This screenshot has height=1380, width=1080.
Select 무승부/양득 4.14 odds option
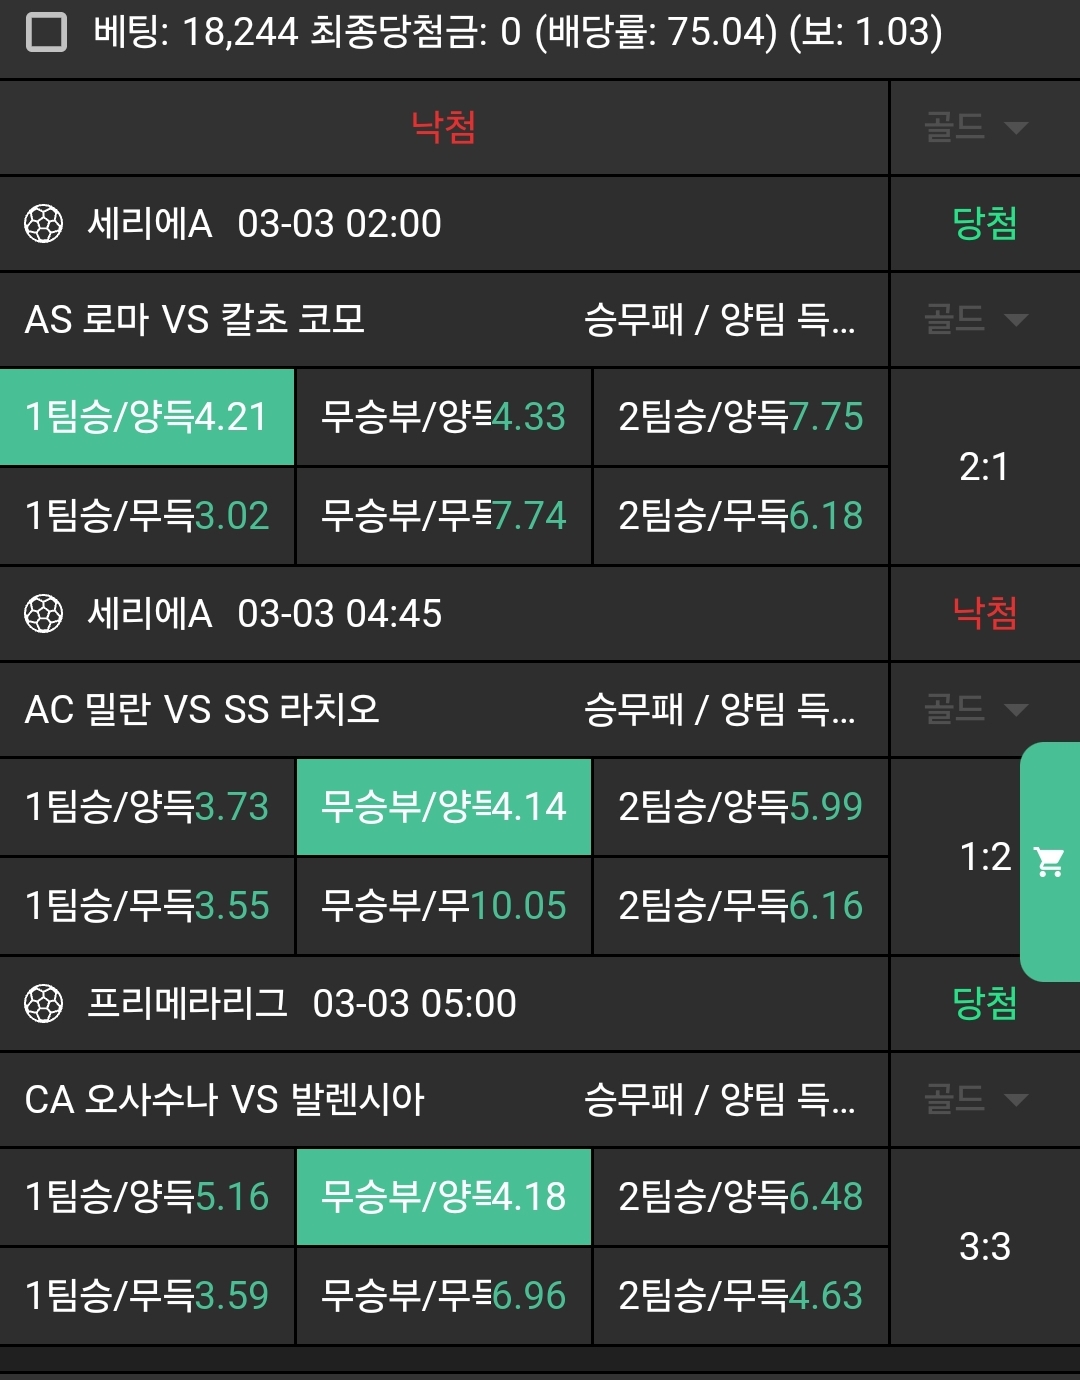click(x=444, y=807)
